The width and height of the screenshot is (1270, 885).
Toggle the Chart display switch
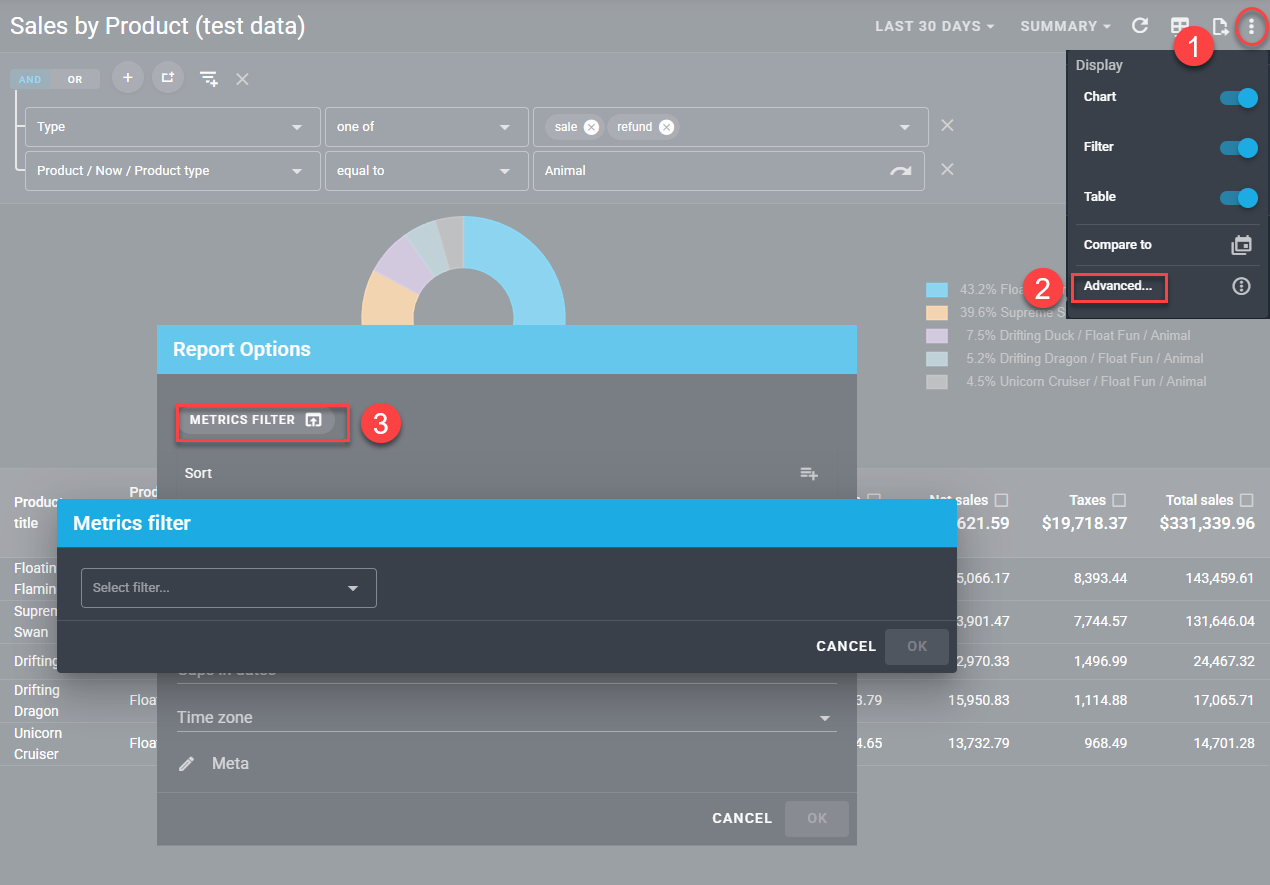(1238, 98)
